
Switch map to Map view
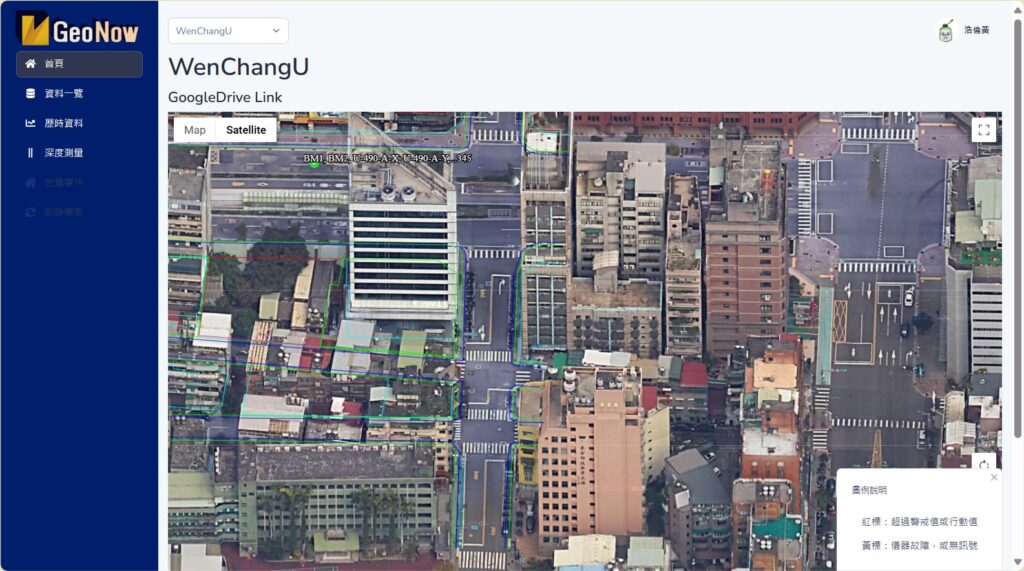(x=195, y=130)
